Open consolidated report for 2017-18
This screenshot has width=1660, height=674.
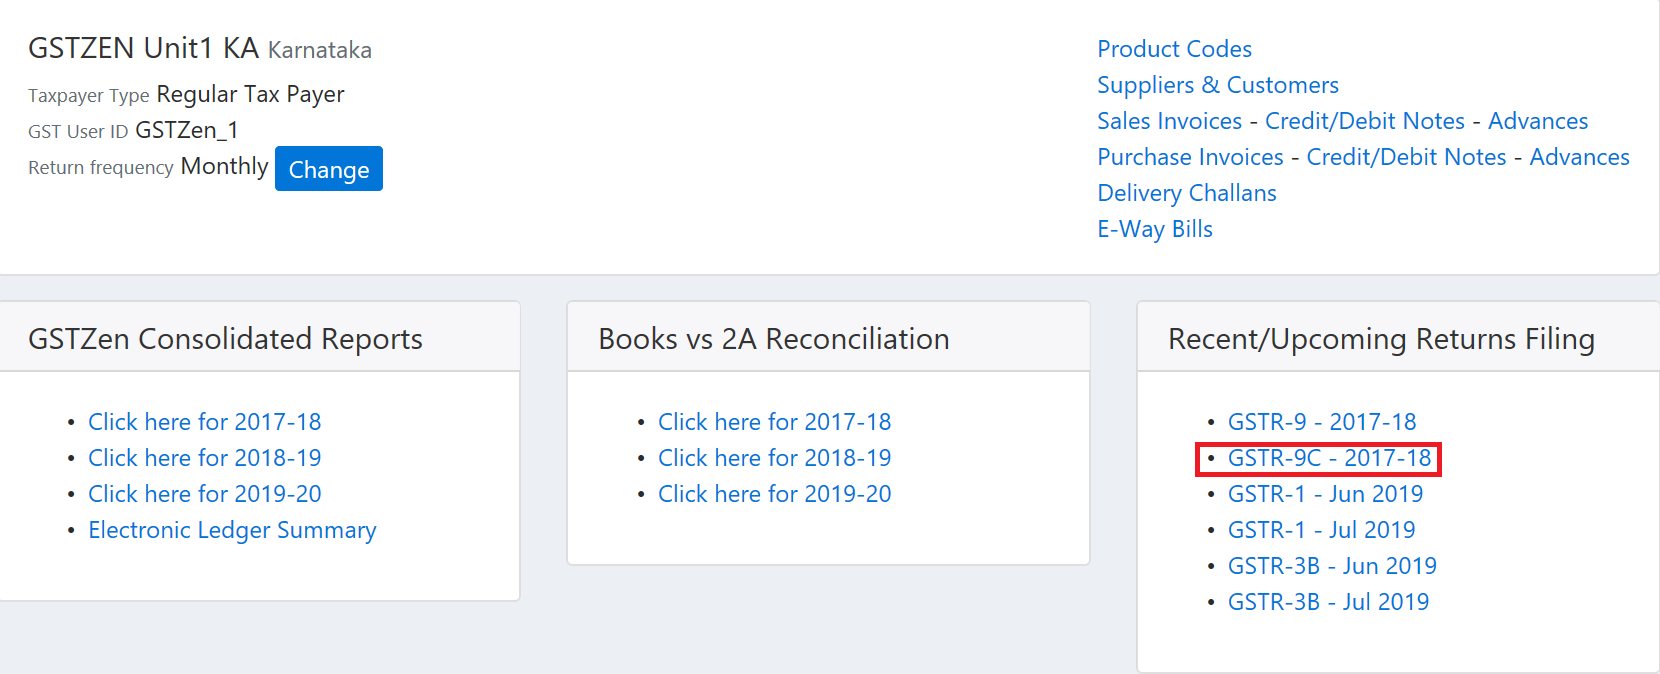click(204, 422)
